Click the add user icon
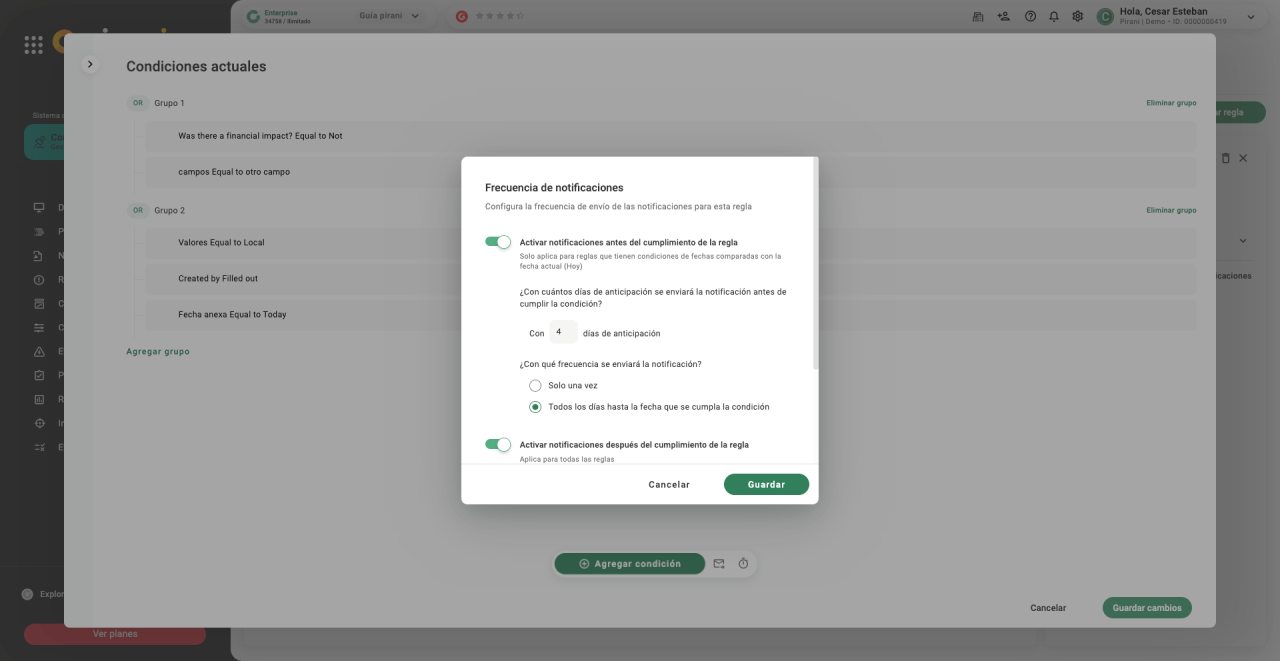 [x=1004, y=16]
